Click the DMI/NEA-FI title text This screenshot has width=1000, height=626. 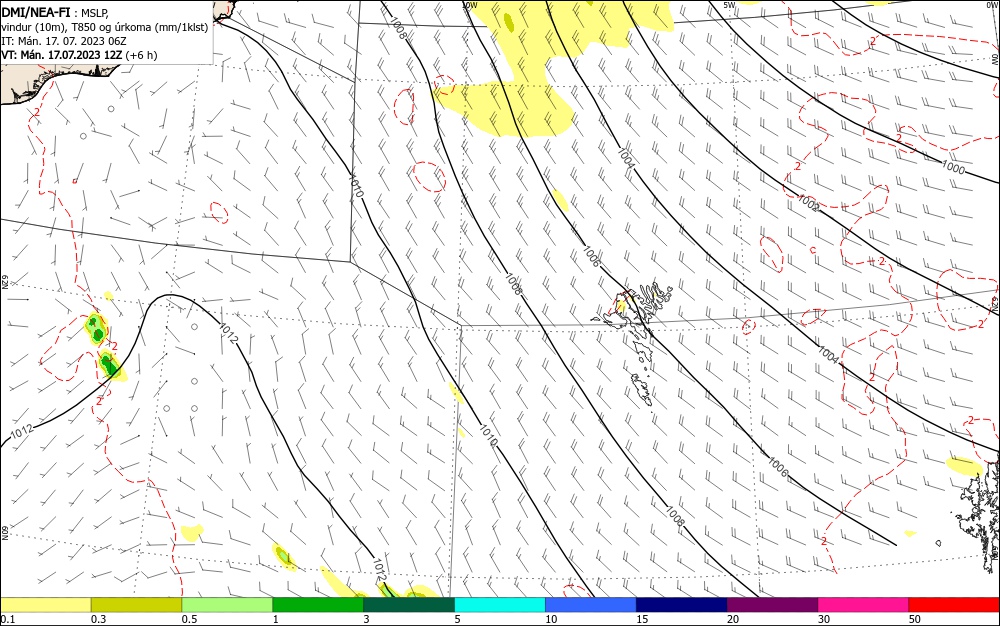[36, 11]
